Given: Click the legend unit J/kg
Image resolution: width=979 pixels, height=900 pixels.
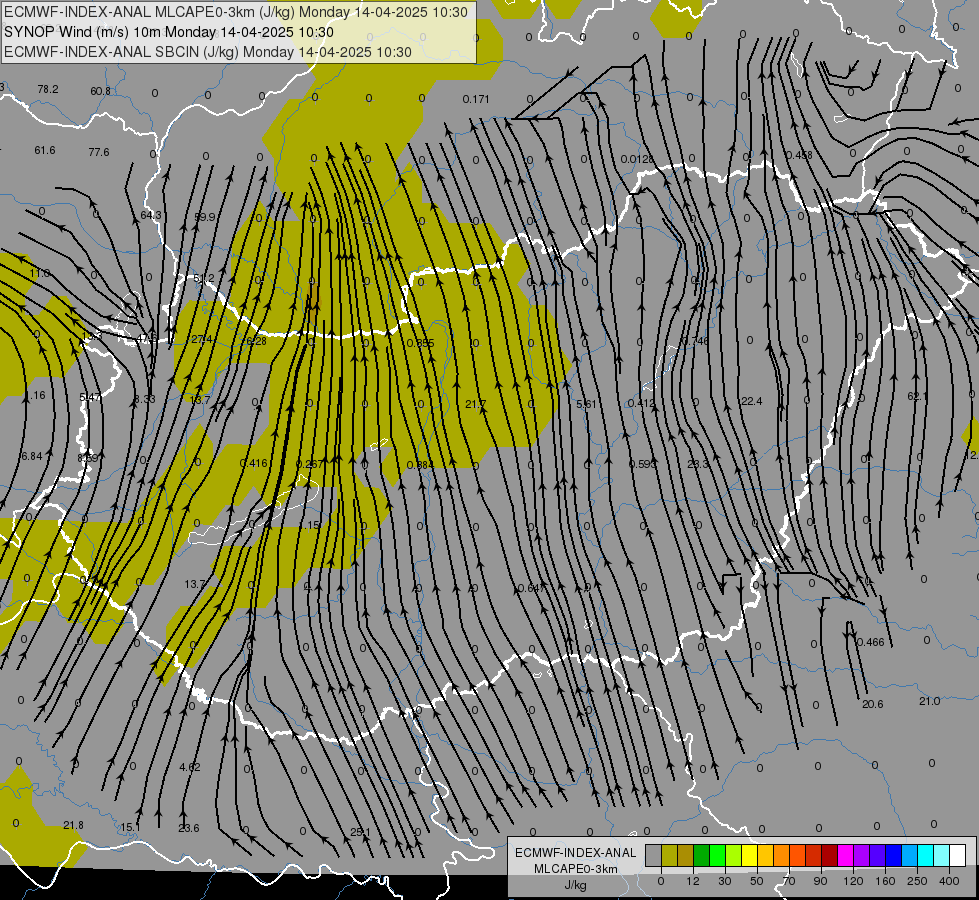Looking at the screenshot, I should tap(576, 884).
